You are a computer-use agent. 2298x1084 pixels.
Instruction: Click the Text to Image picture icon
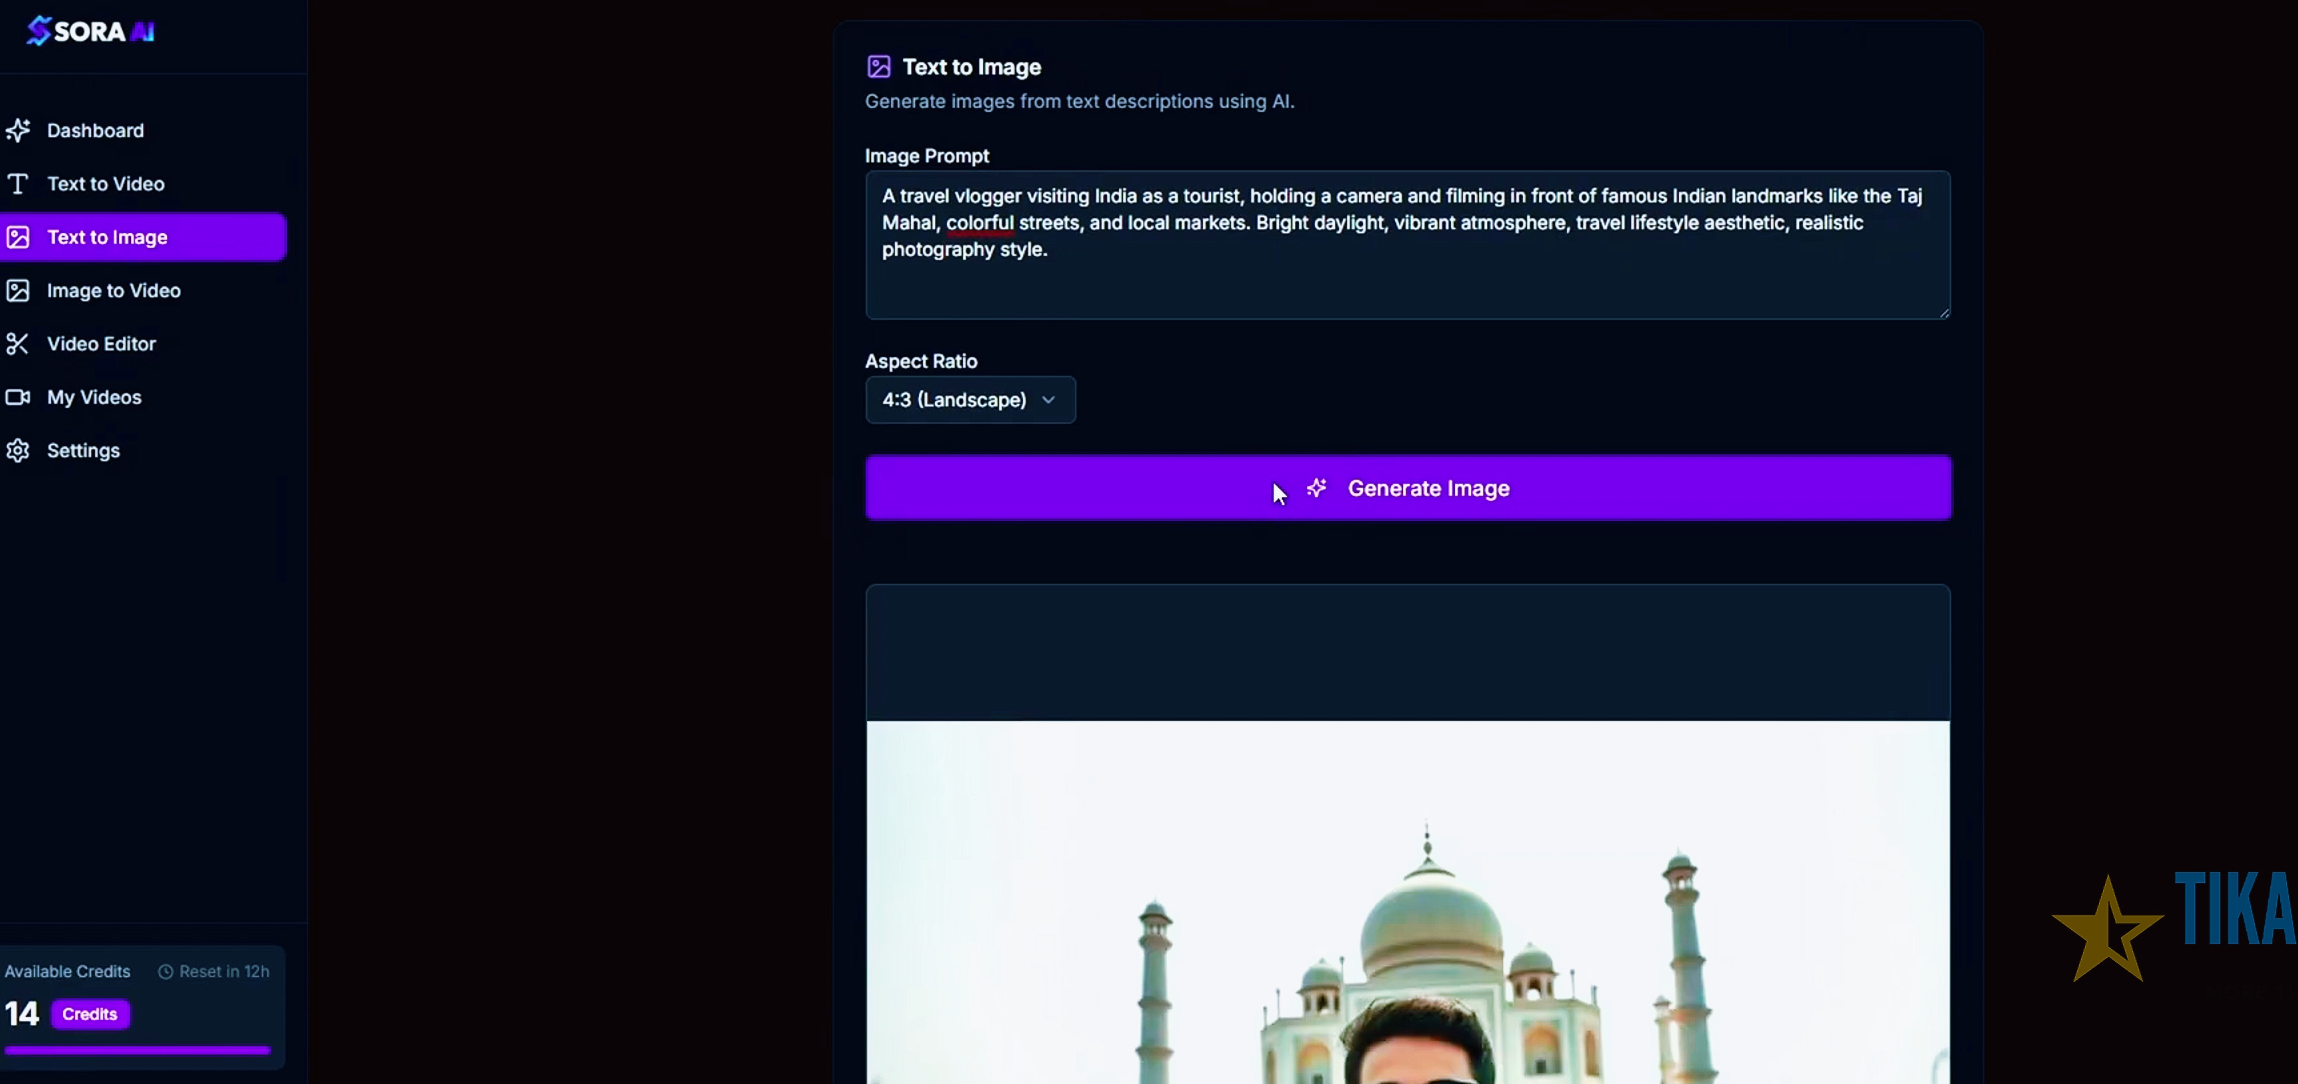tap(19, 236)
